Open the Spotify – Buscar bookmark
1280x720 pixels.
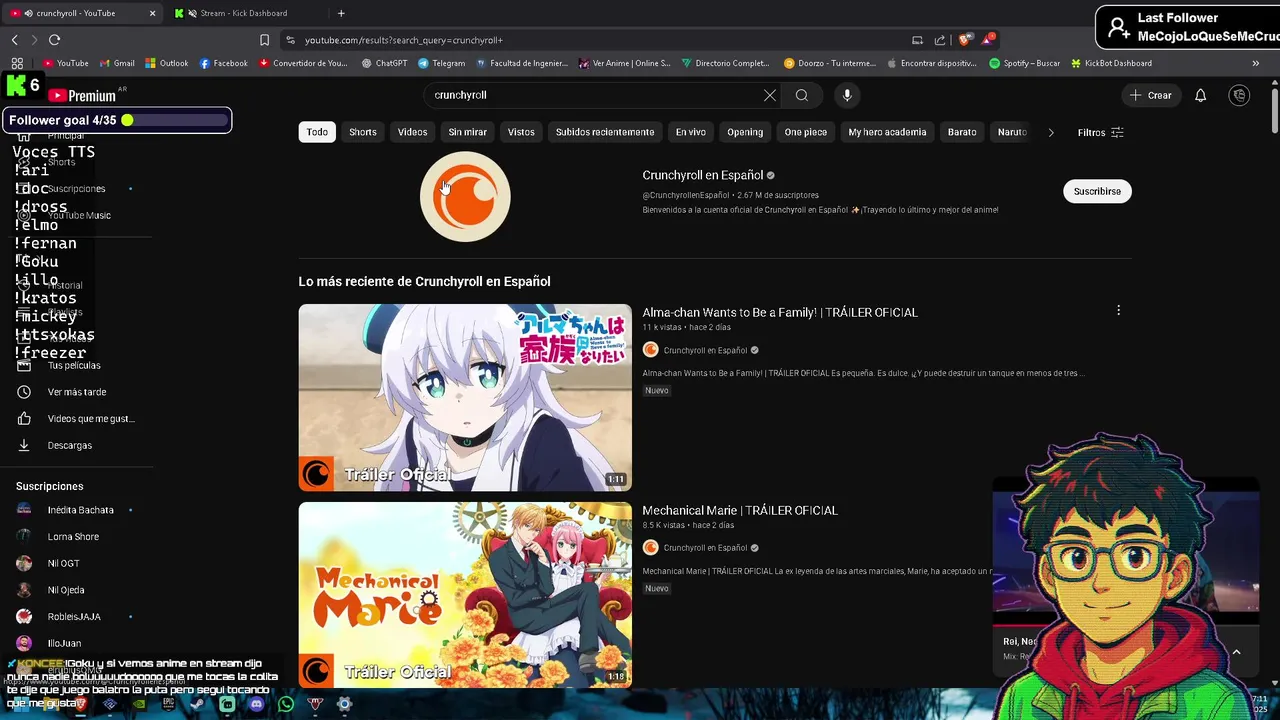[1025, 63]
